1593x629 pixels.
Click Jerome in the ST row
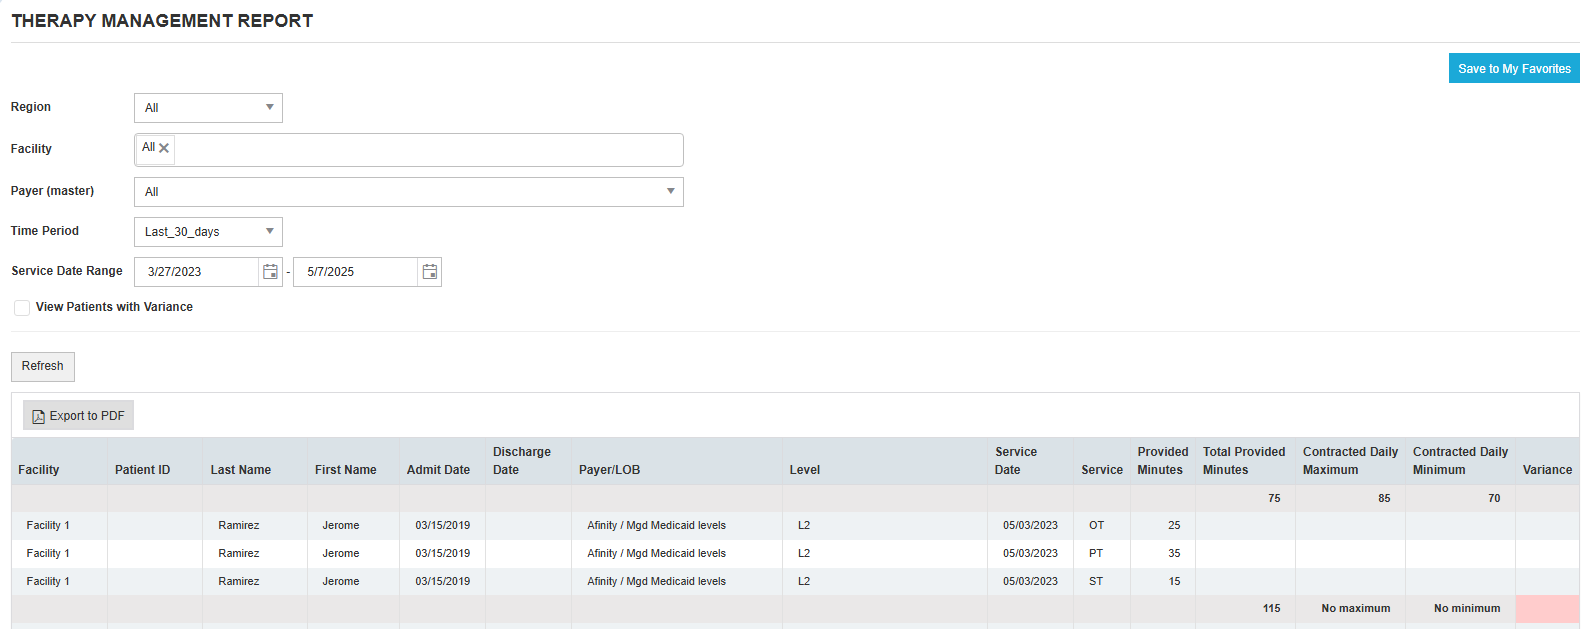341,581
